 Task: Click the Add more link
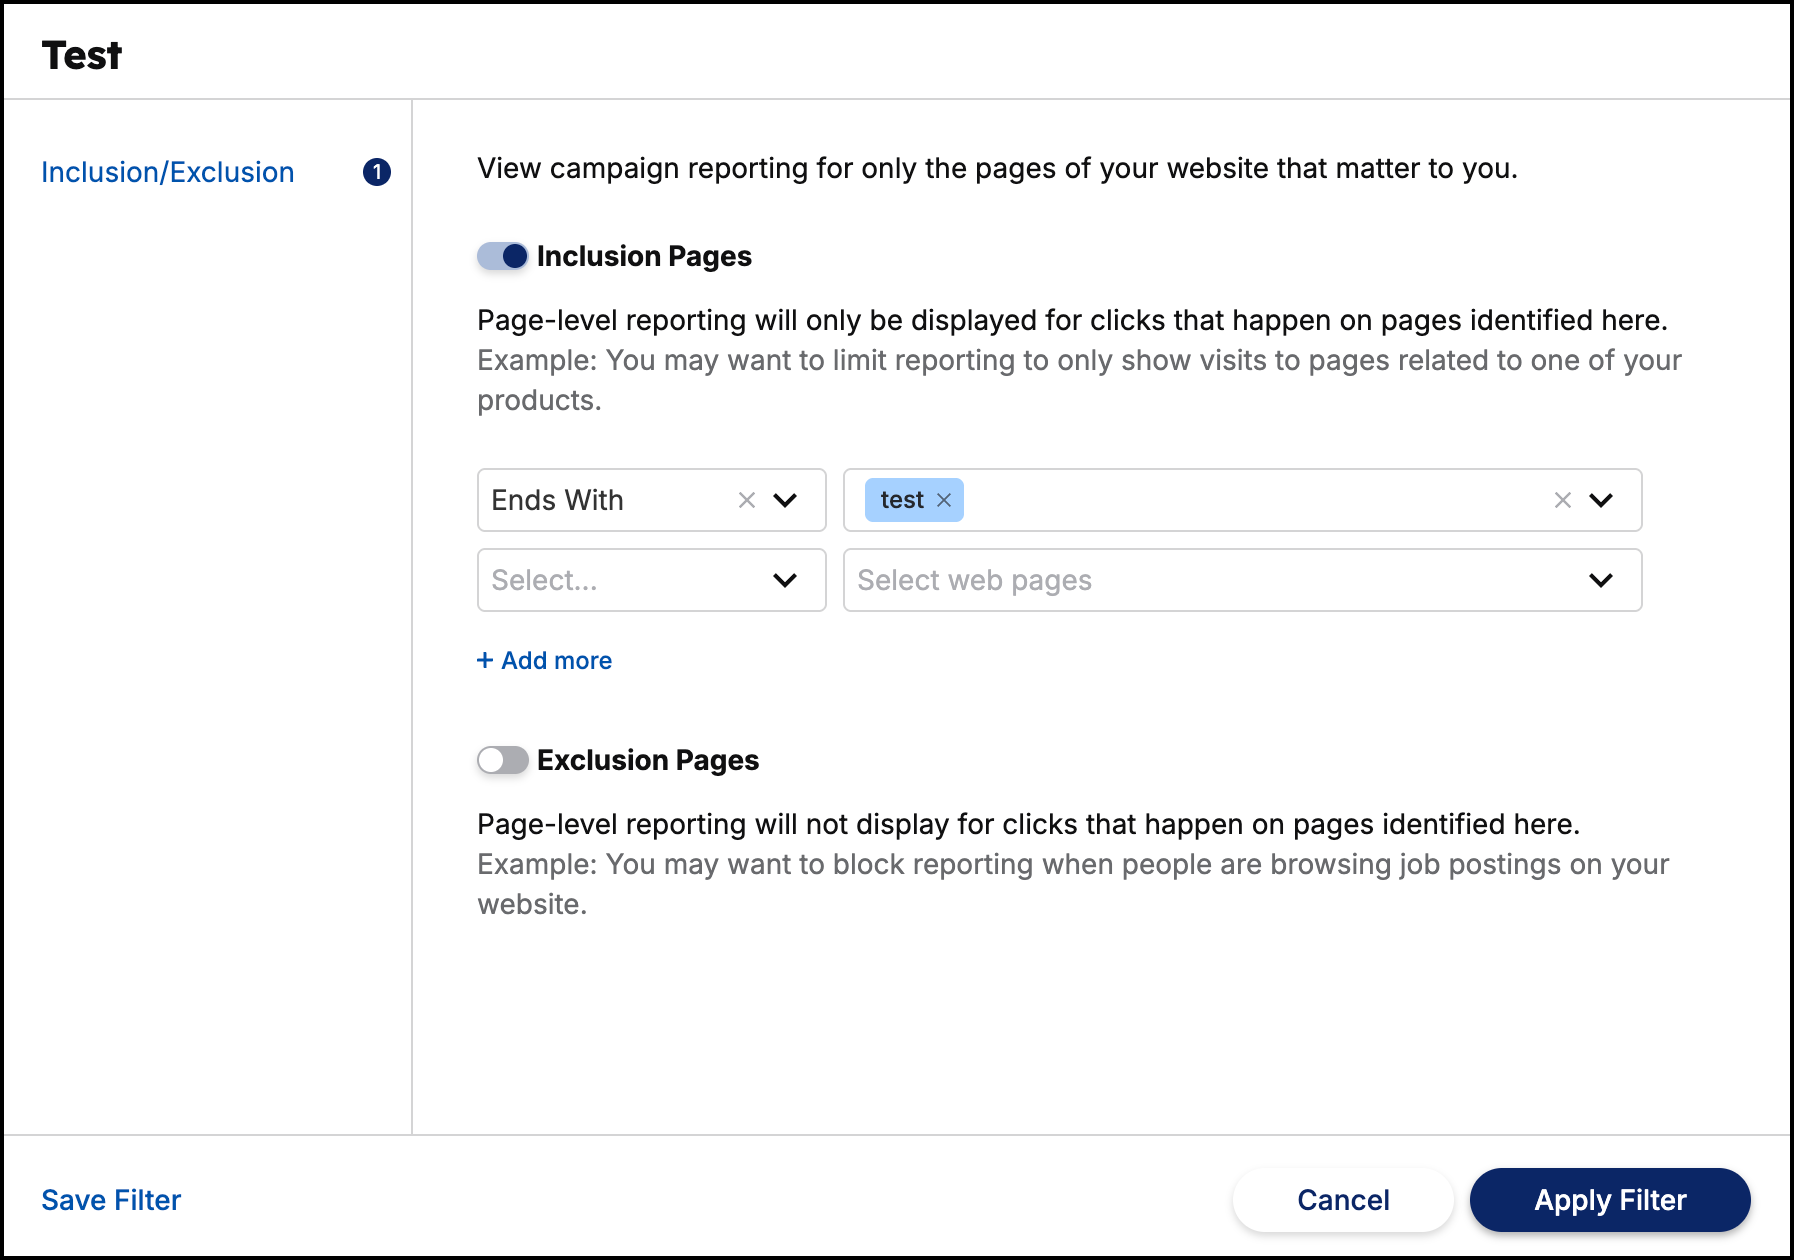(x=544, y=660)
